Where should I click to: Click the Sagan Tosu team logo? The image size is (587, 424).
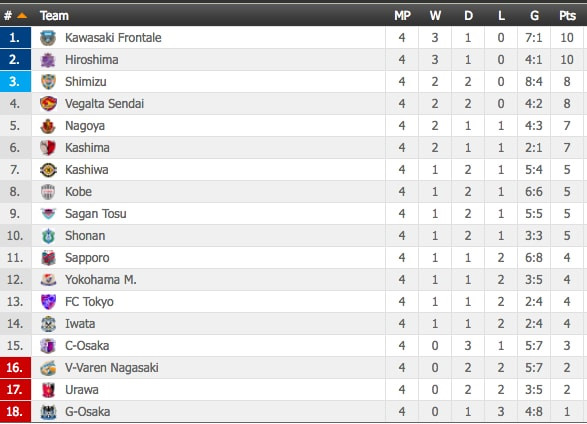(x=48, y=214)
